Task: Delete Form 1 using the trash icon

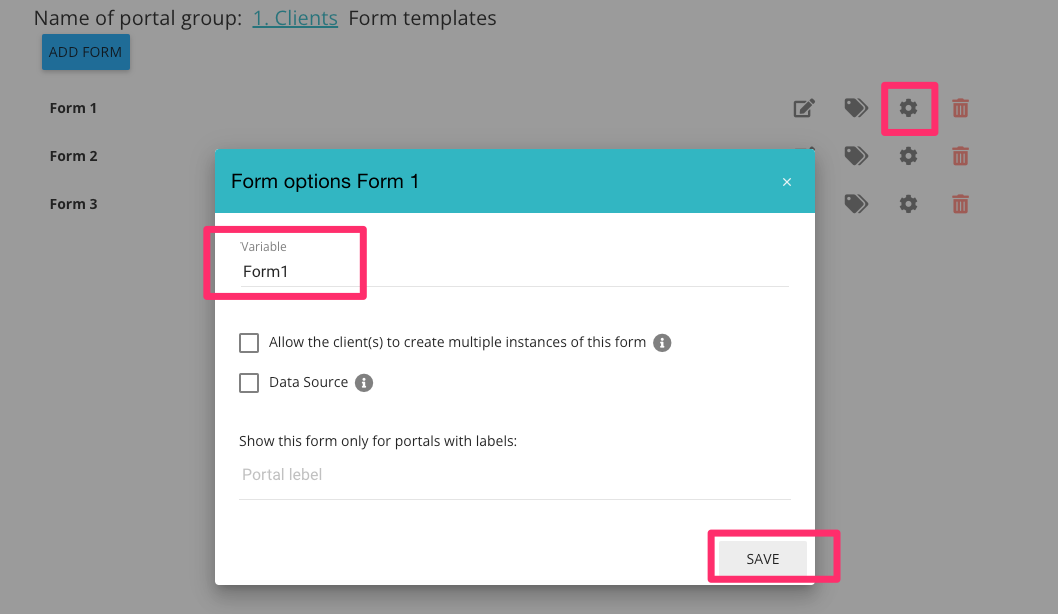Action: point(960,108)
